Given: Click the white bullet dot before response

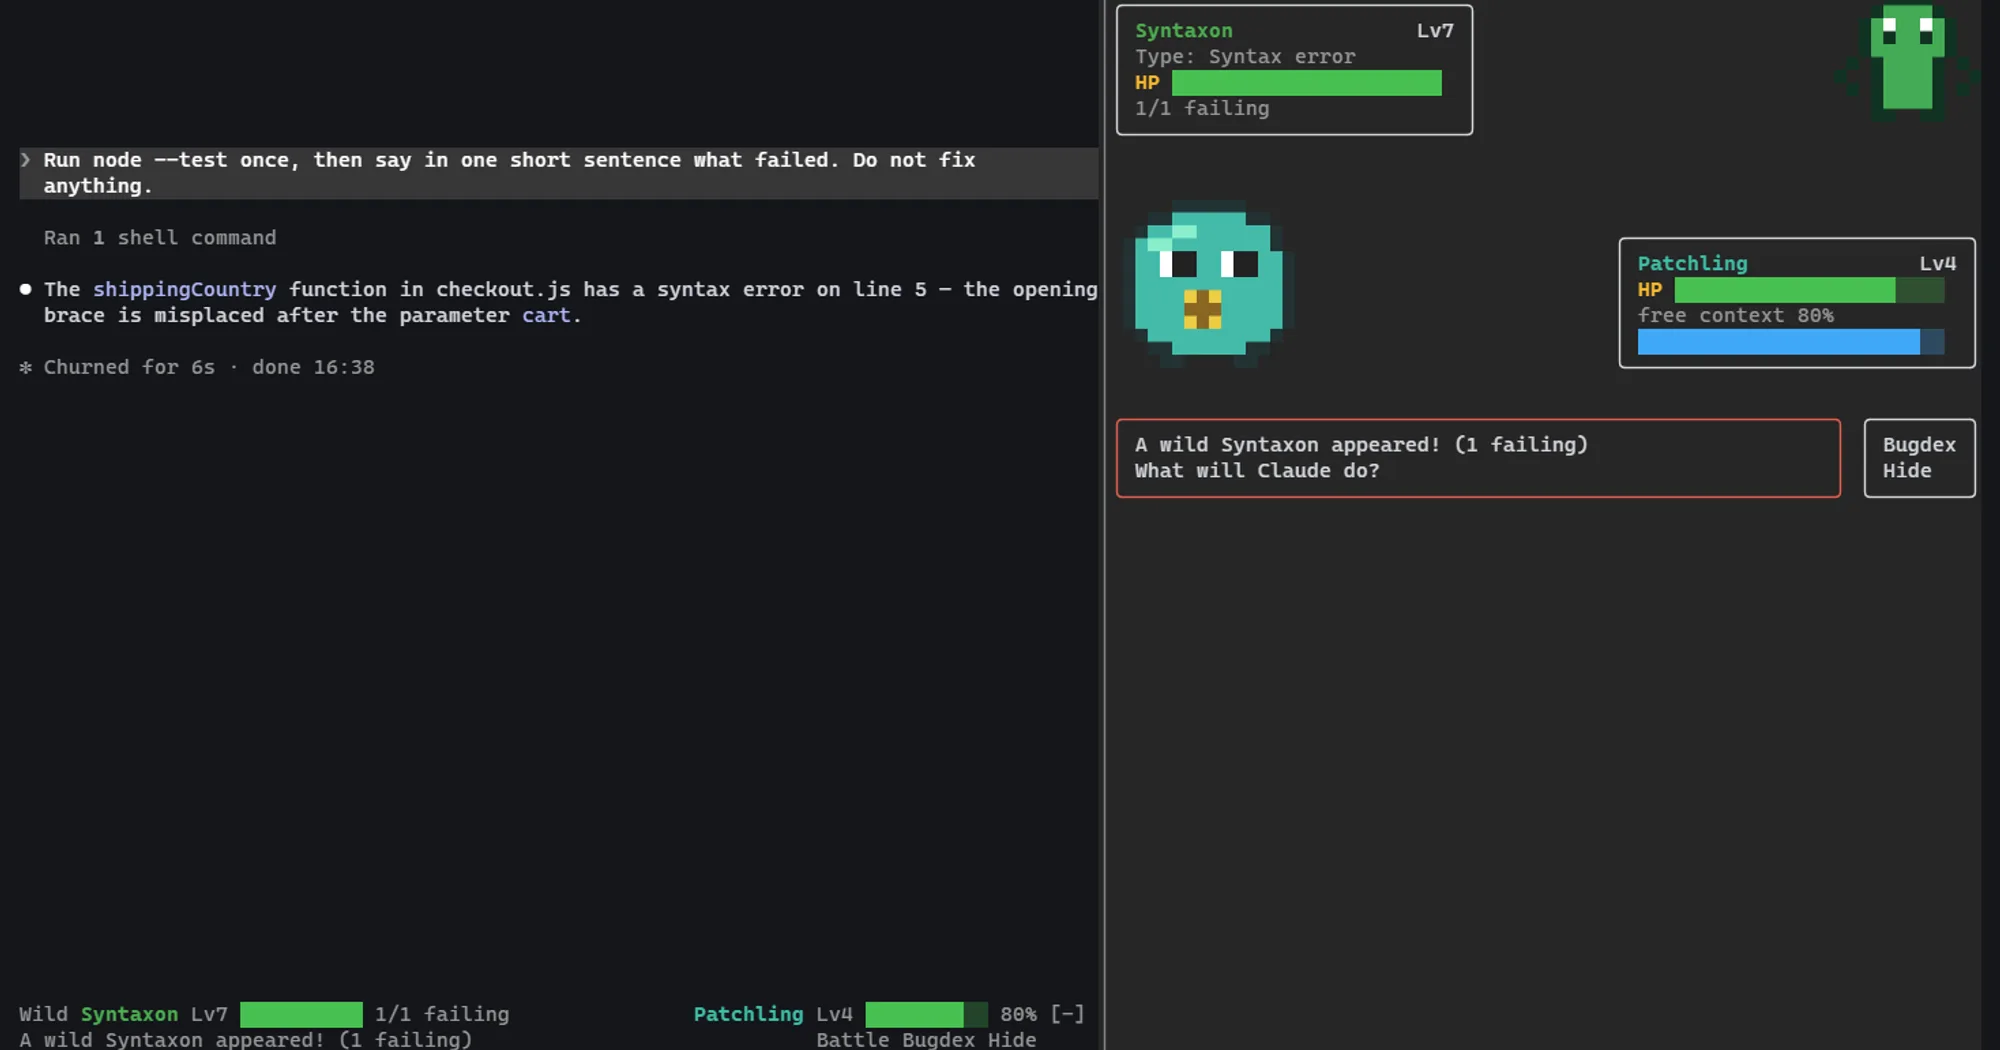Looking at the screenshot, I should click(26, 289).
